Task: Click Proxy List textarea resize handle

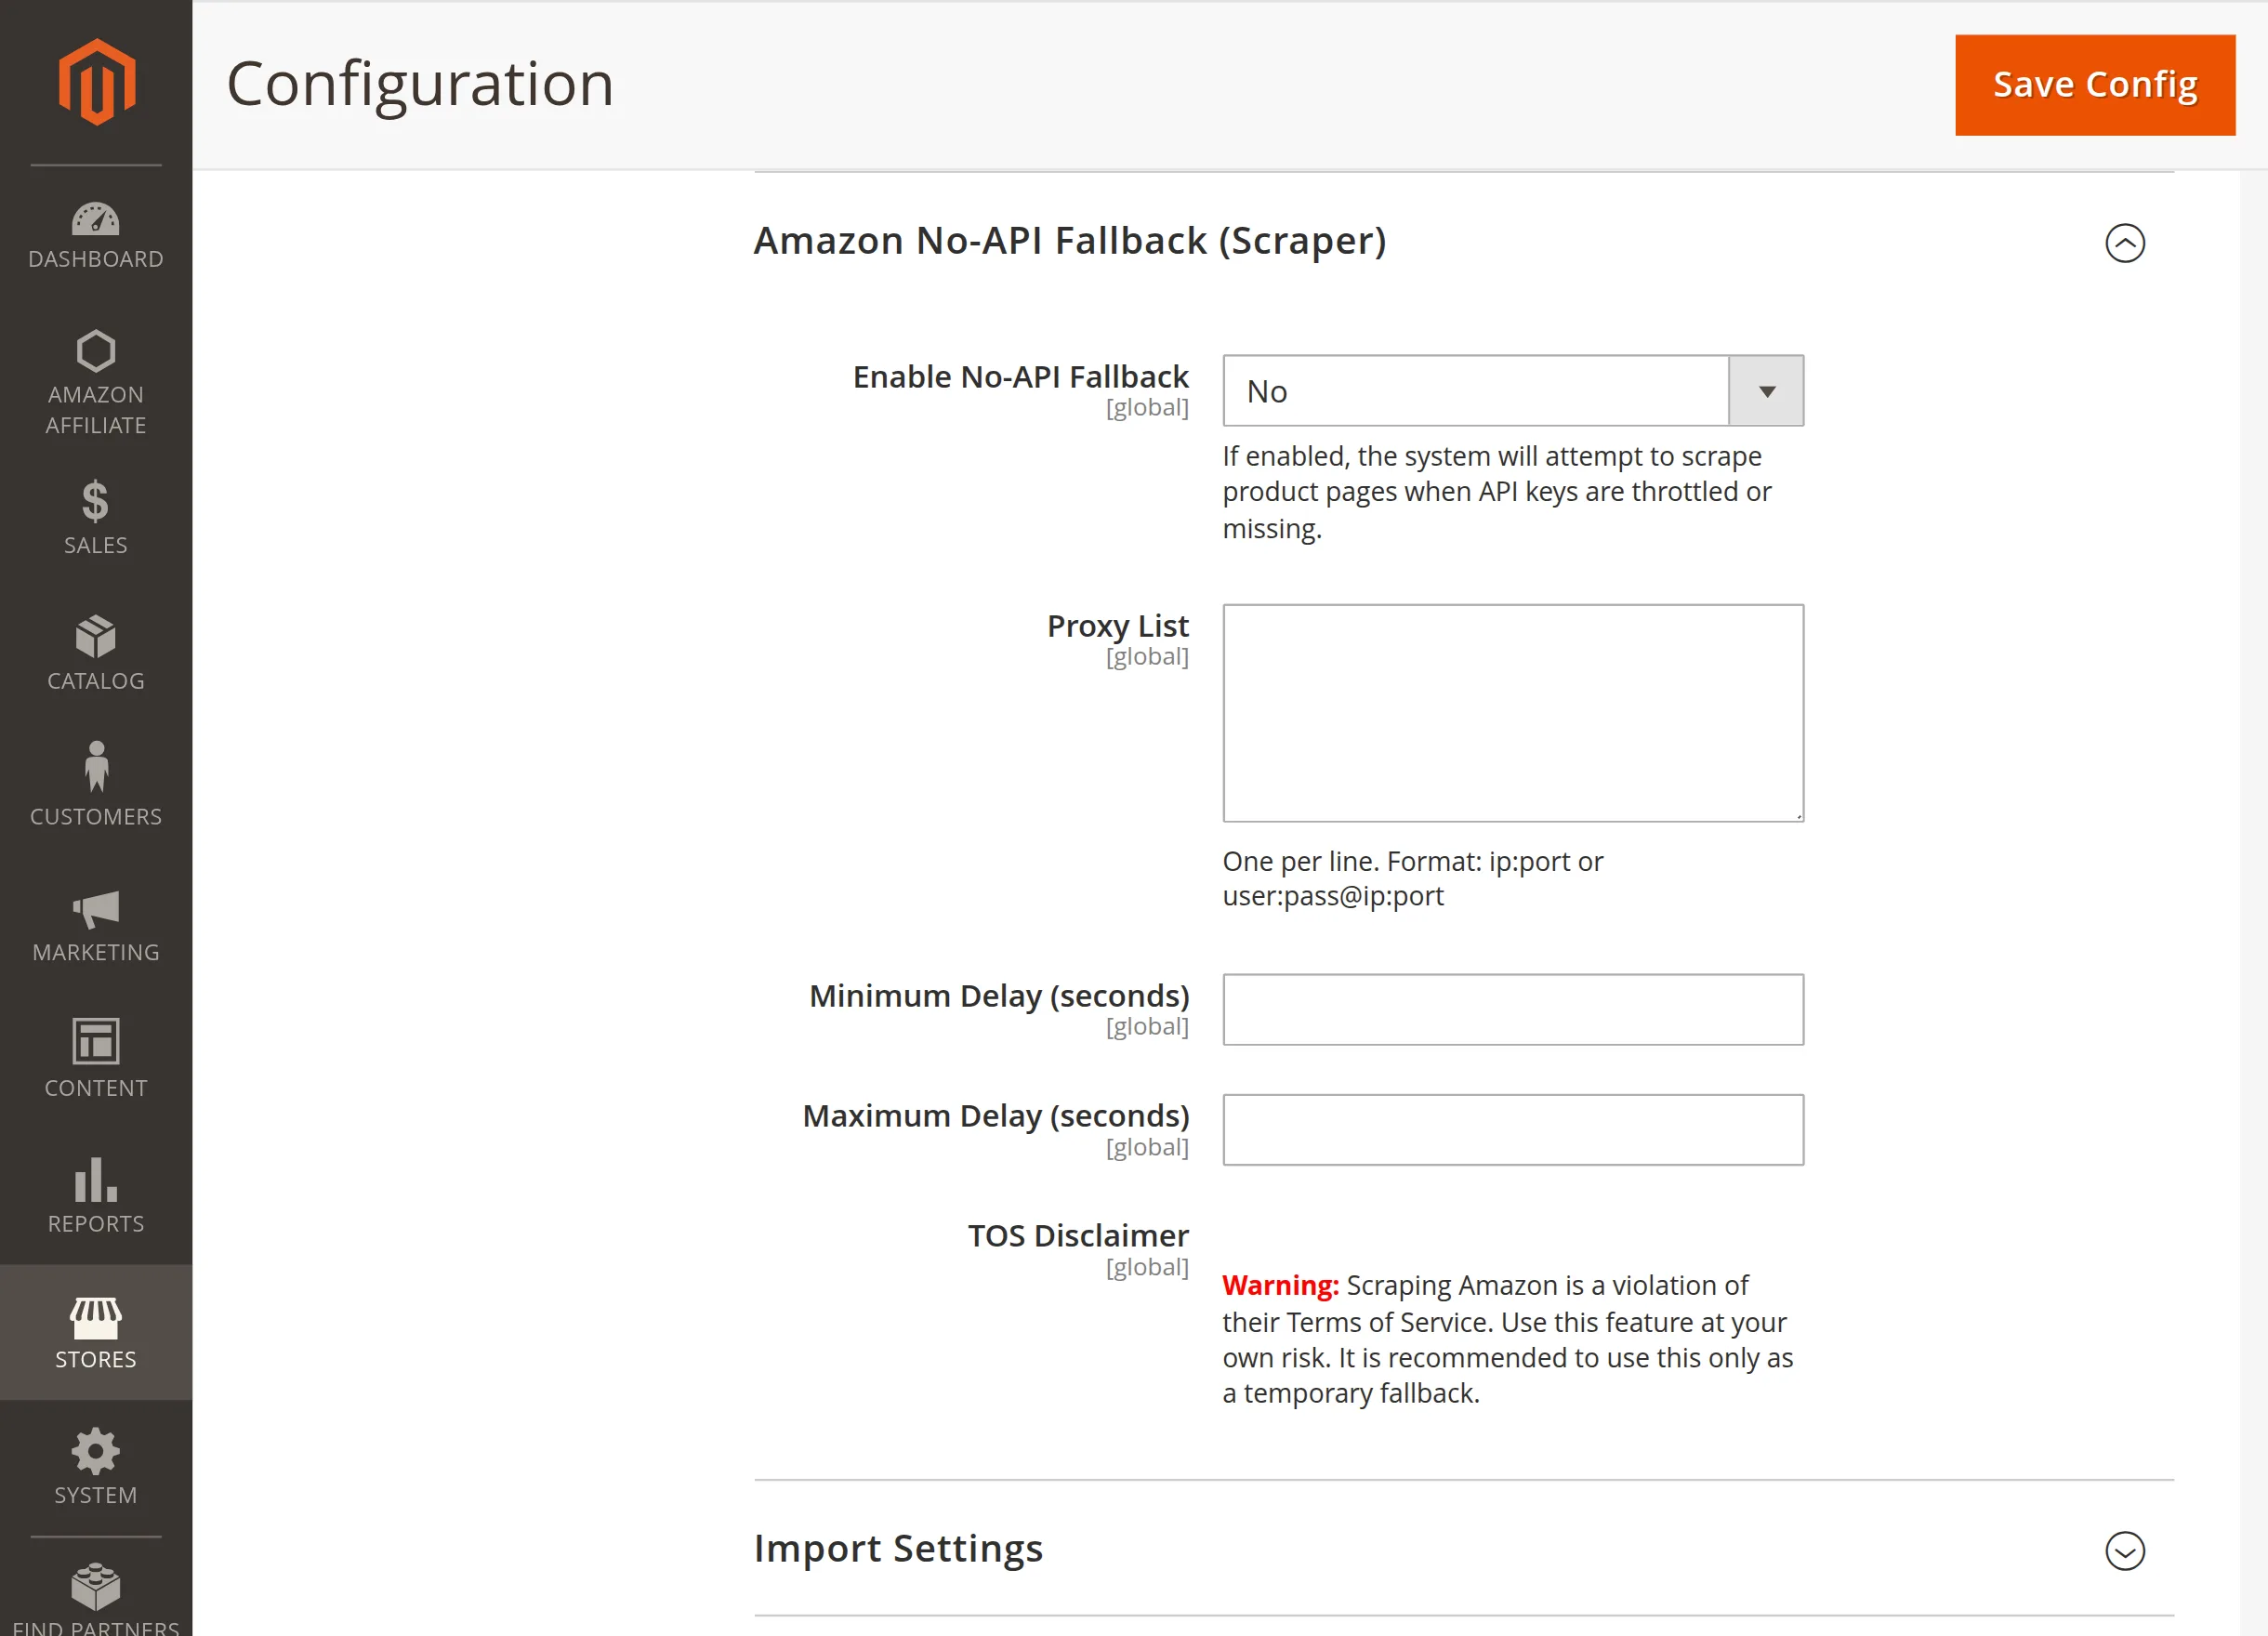Action: pos(1797,815)
